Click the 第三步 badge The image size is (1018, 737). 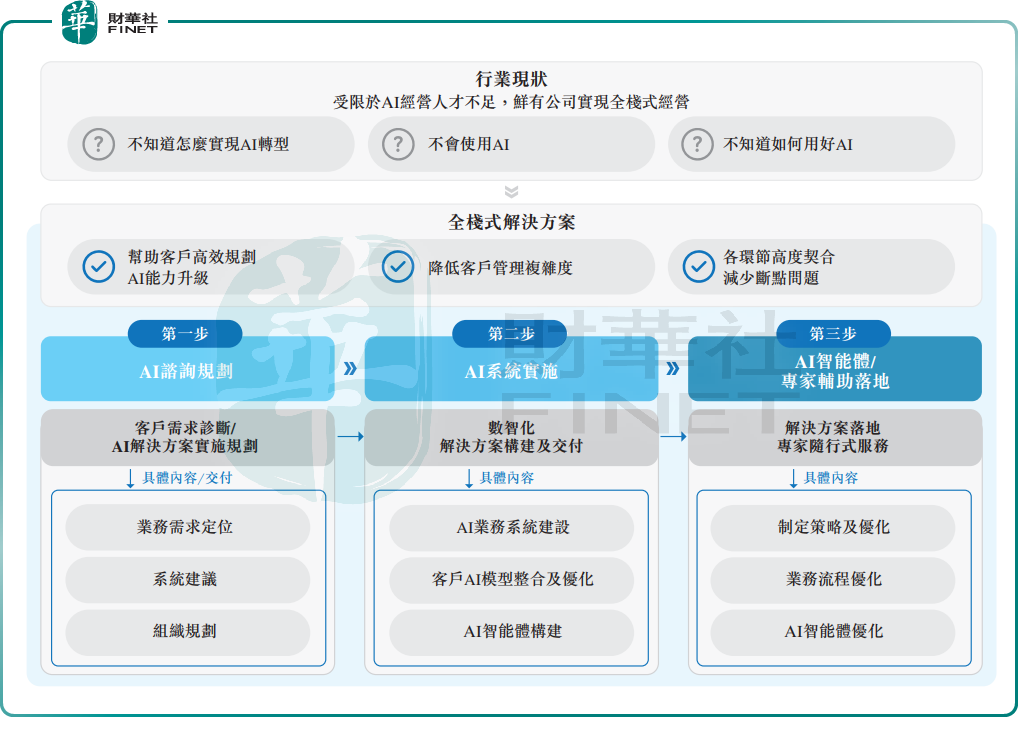[x=834, y=334]
